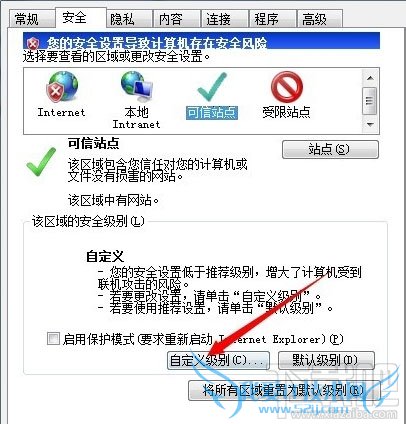Open the 高级 tab
Viewport: 406px width, 424px height.
(314, 19)
